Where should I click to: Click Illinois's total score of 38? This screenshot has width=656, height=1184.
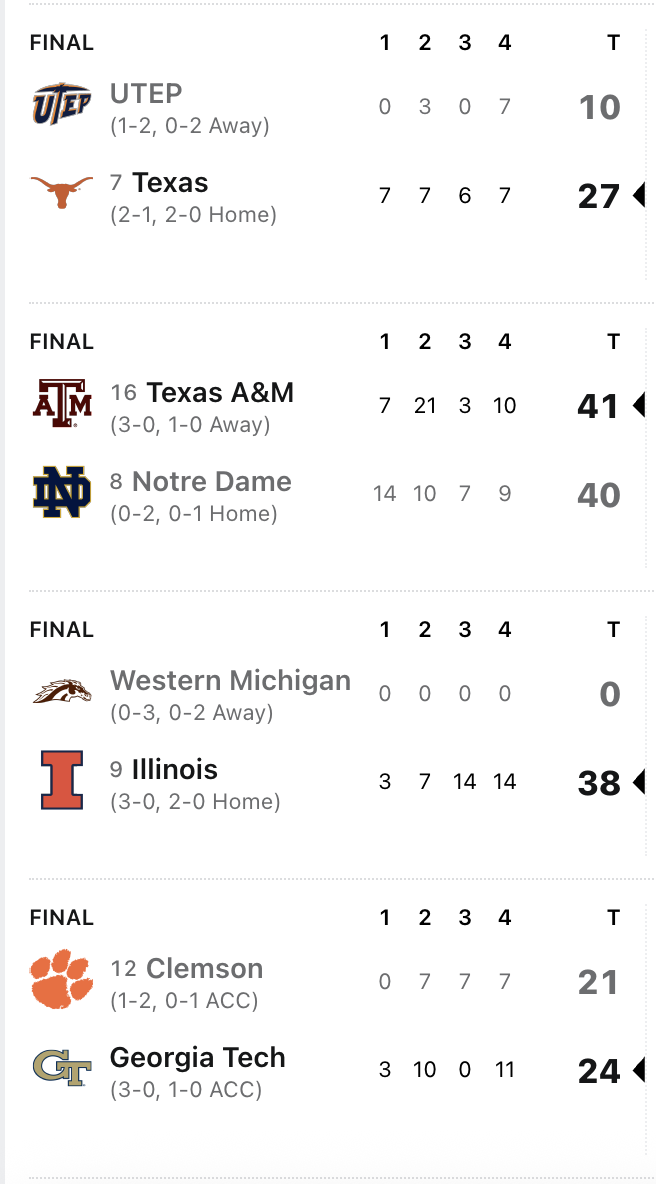pyautogui.click(x=599, y=783)
